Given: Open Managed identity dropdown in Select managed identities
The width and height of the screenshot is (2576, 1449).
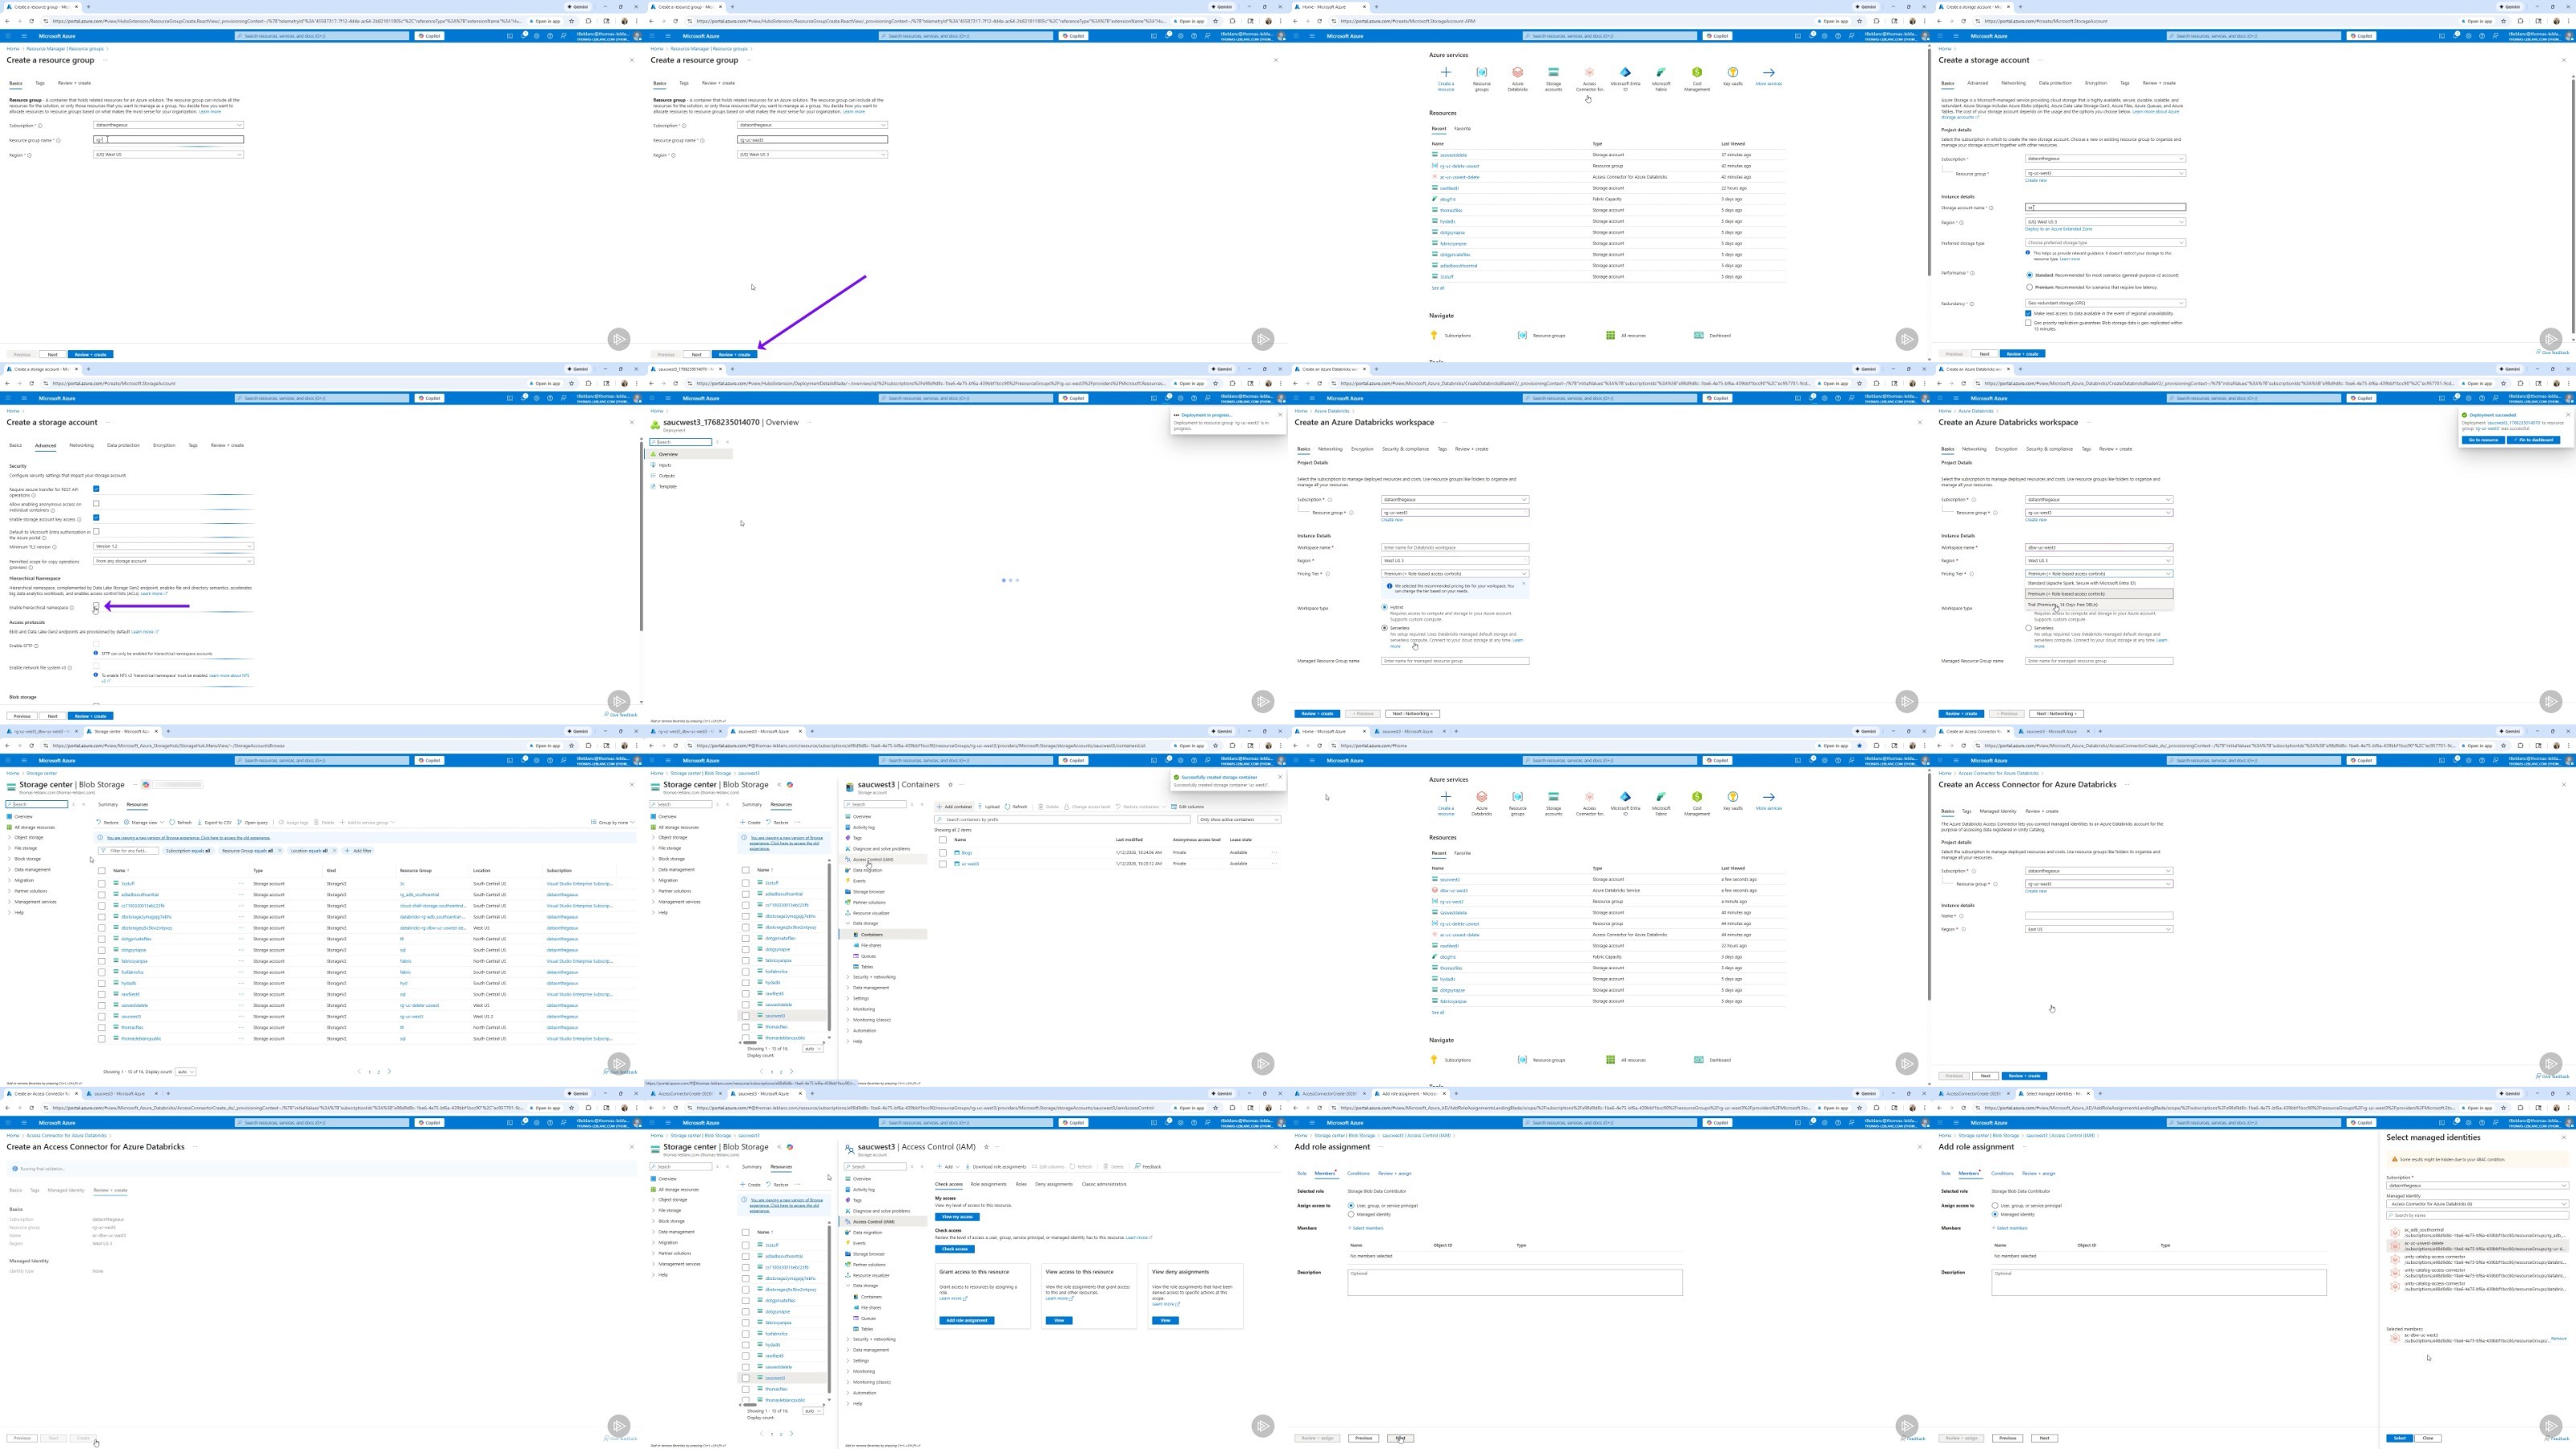Looking at the screenshot, I should (2477, 1204).
